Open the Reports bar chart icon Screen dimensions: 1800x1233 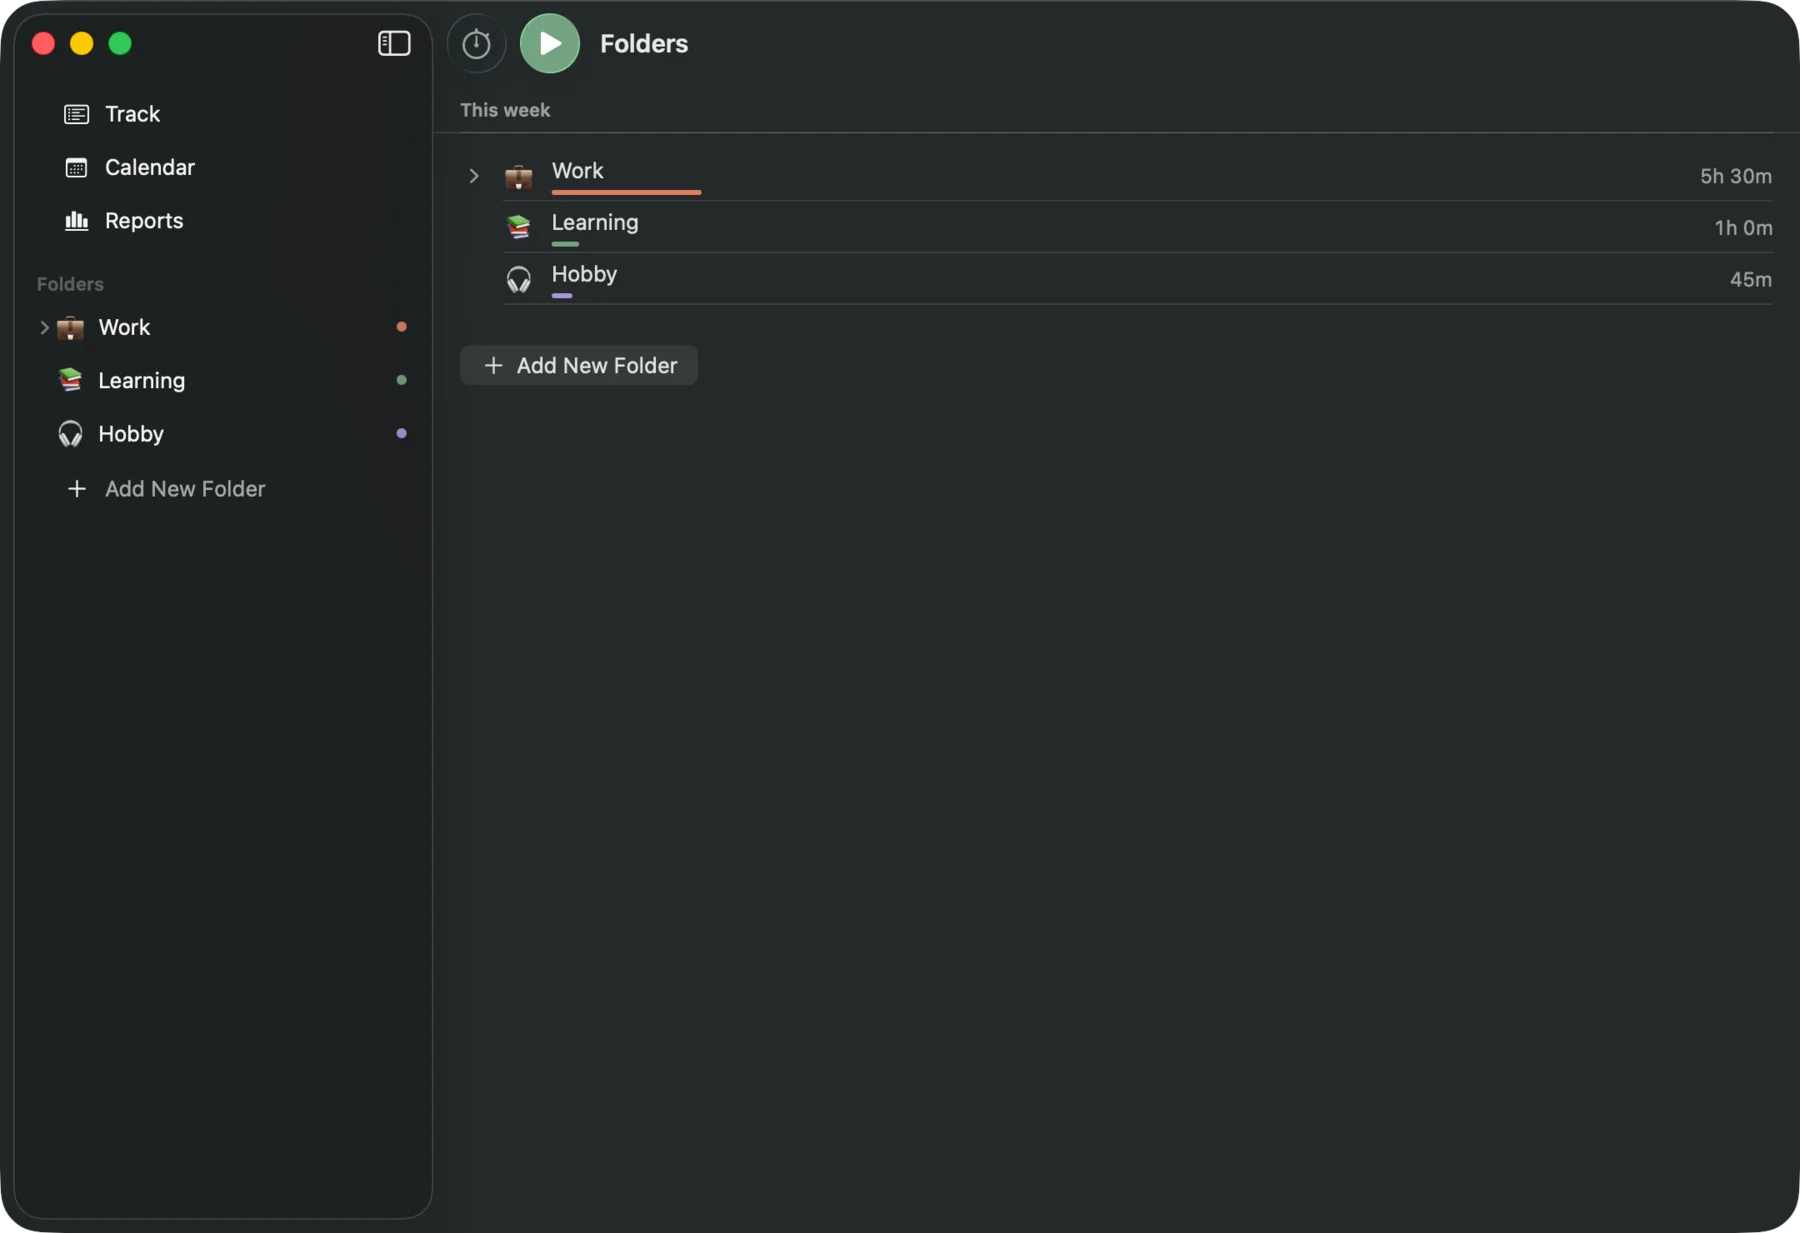pyautogui.click(x=76, y=221)
